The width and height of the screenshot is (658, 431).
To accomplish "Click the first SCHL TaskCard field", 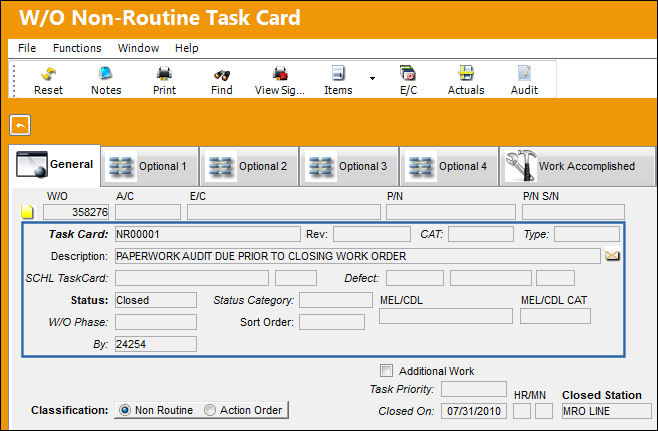I will click(192, 278).
